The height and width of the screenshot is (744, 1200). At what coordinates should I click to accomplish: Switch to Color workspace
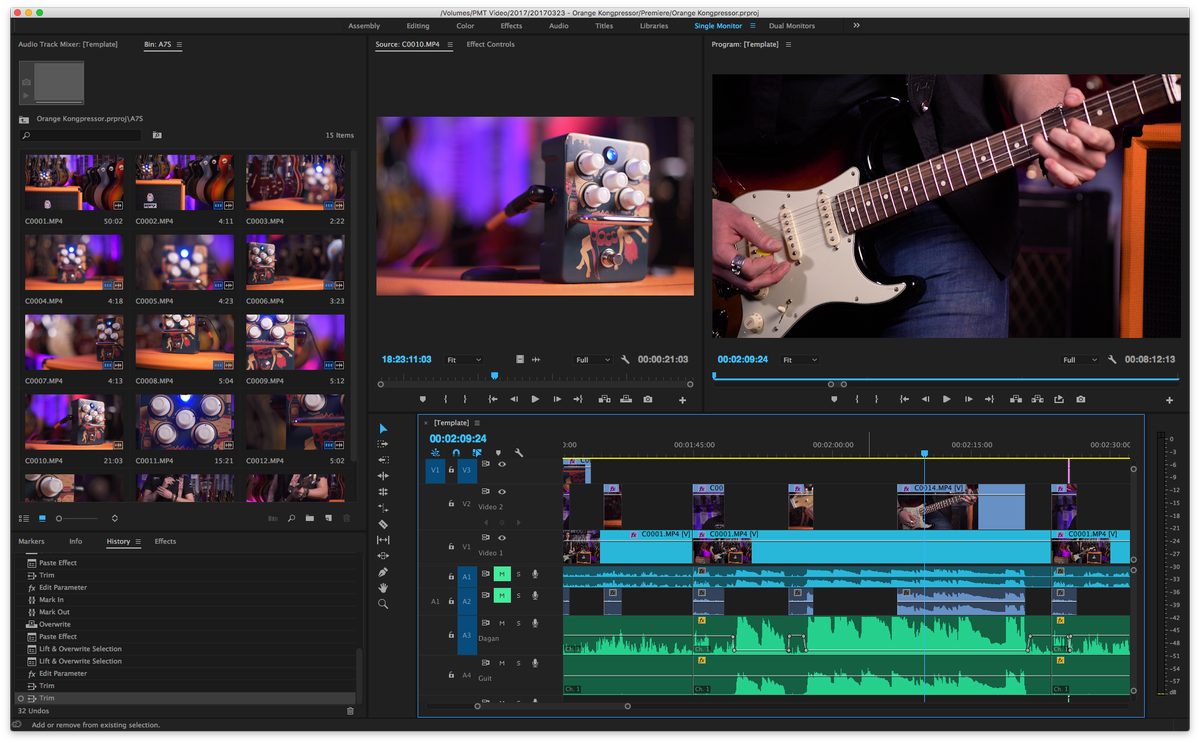coord(465,26)
